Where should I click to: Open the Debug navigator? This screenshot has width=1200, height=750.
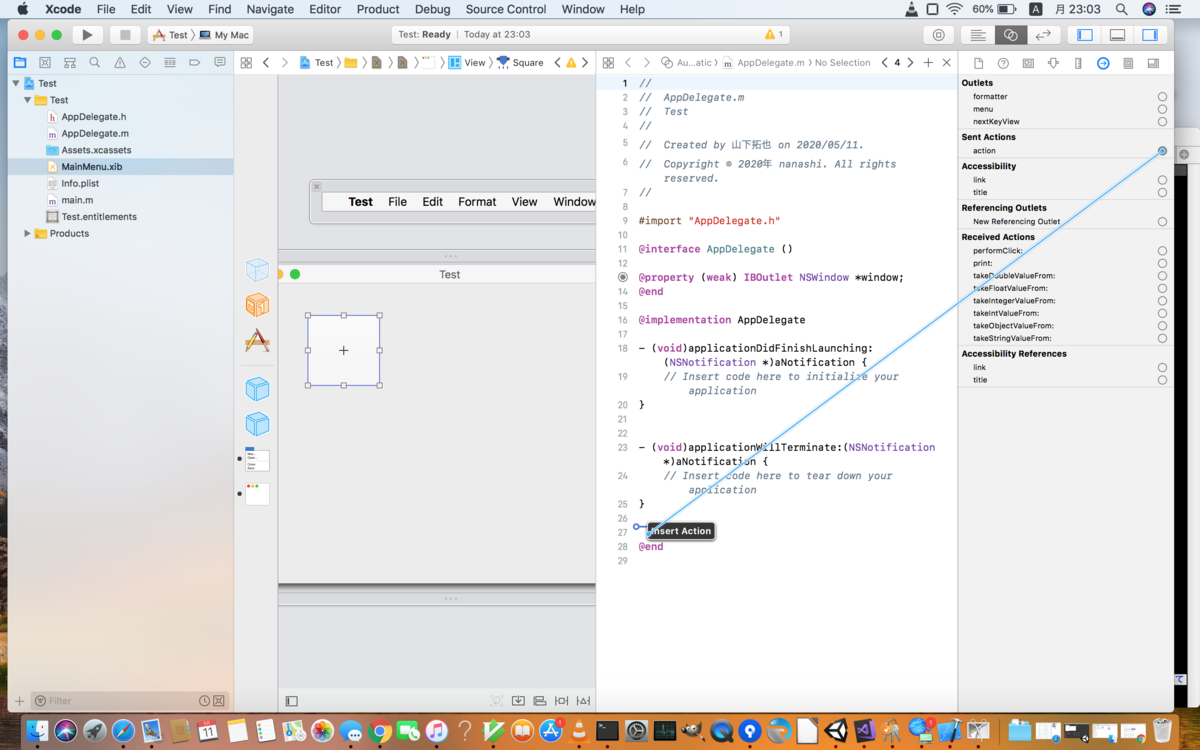(170, 62)
